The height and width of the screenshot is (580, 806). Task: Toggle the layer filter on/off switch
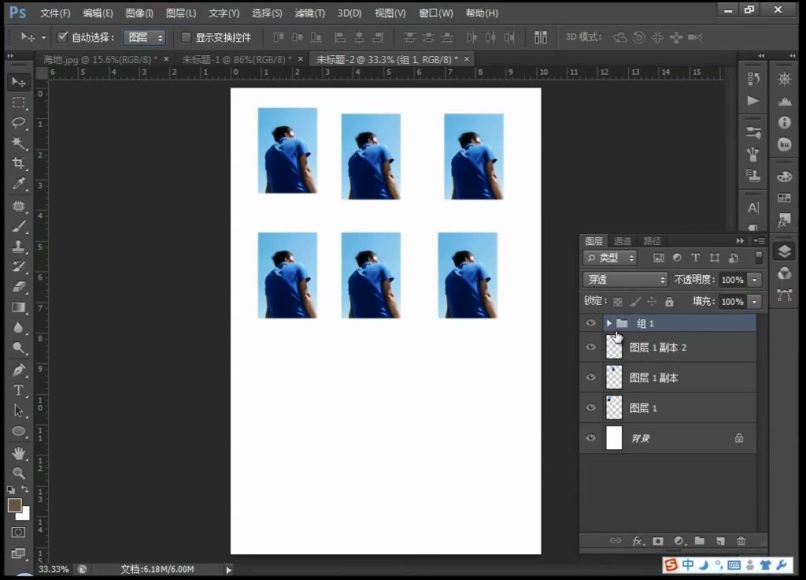pos(759,257)
